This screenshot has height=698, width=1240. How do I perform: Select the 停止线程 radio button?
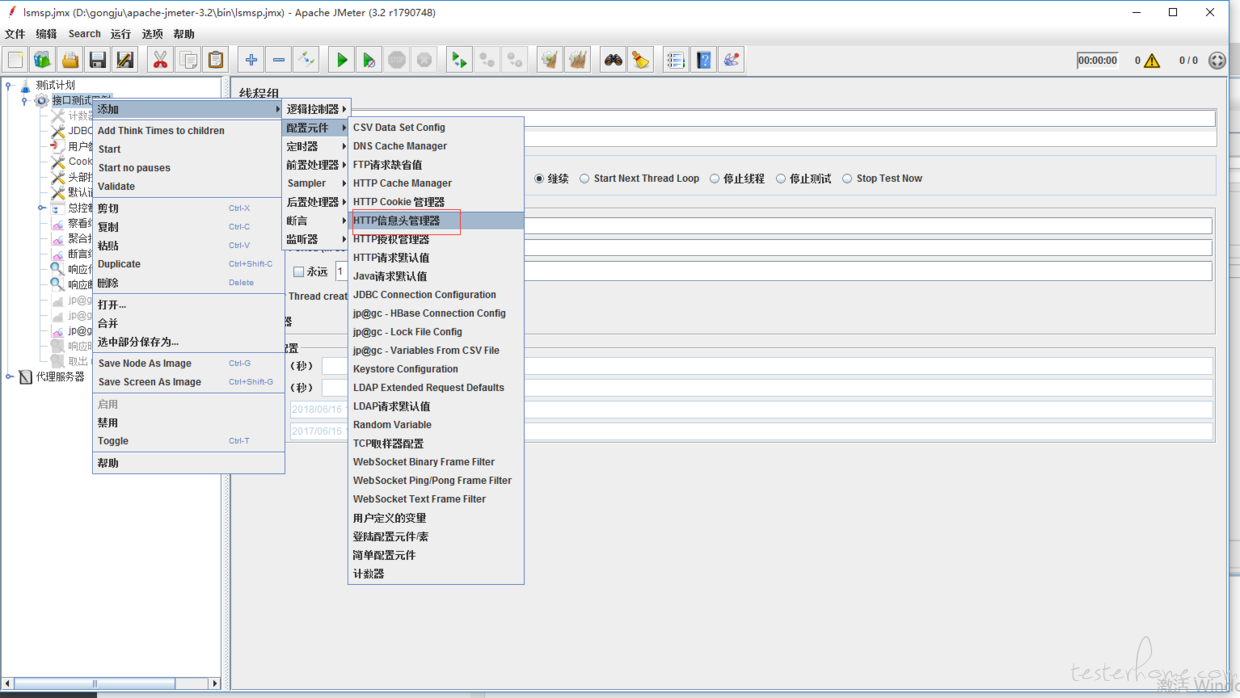click(715, 179)
